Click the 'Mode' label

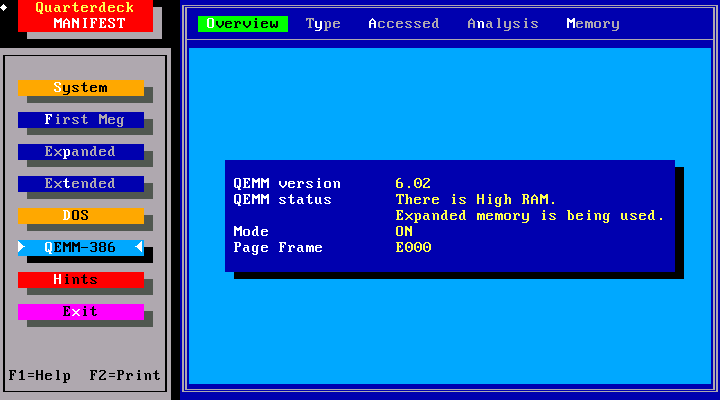point(251,231)
